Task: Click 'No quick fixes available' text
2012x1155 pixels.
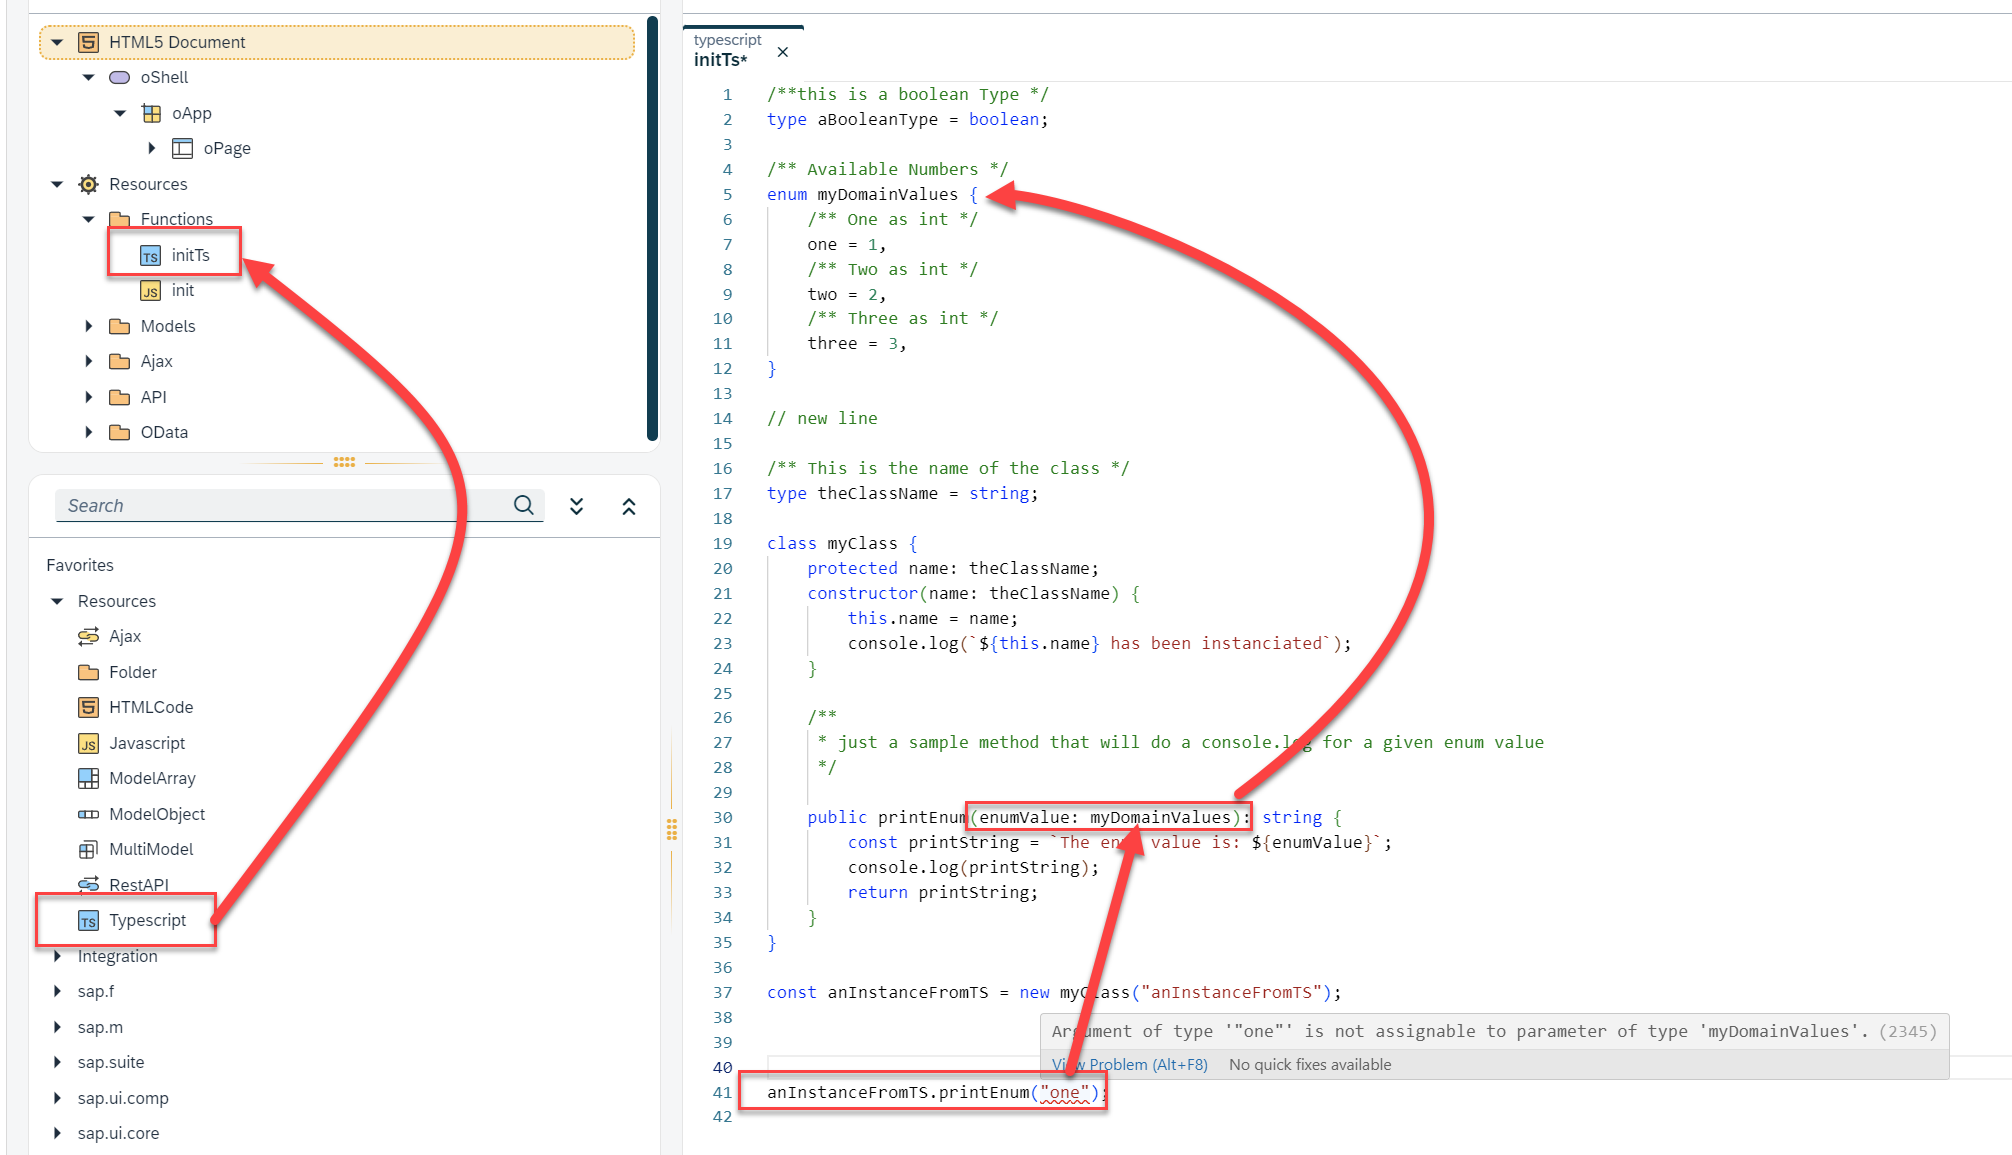Action: point(1310,1064)
